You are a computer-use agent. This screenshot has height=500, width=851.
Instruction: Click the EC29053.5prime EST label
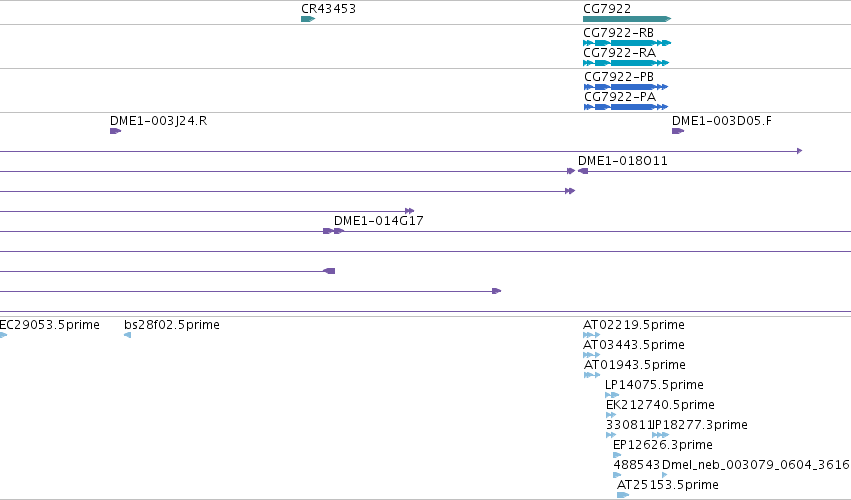point(49,325)
